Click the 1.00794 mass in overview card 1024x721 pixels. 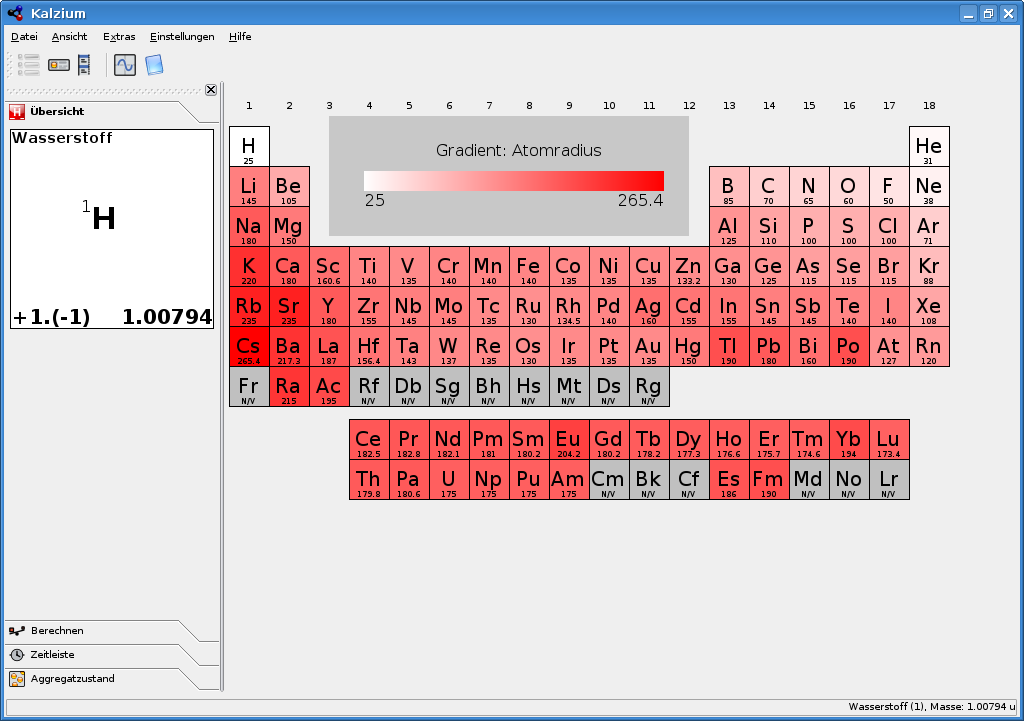click(167, 317)
